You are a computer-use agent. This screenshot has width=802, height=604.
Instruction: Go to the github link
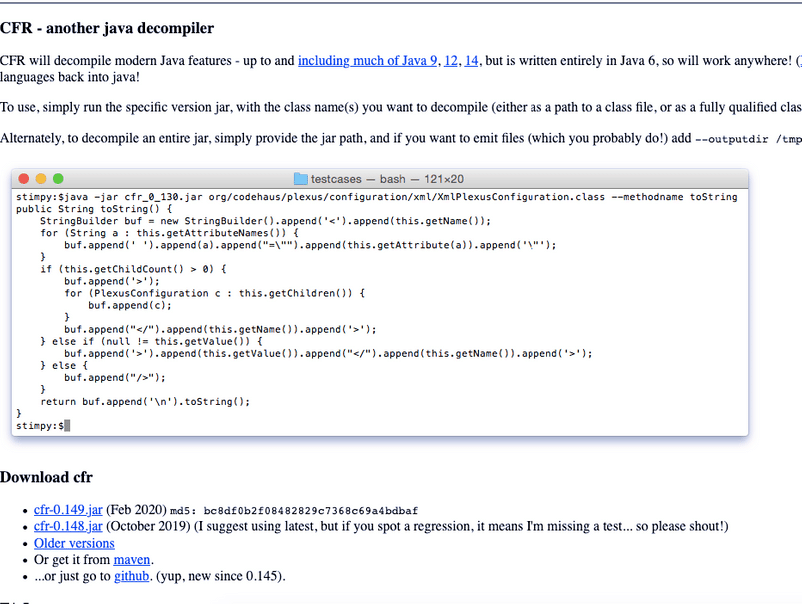[x=131, y=576]
